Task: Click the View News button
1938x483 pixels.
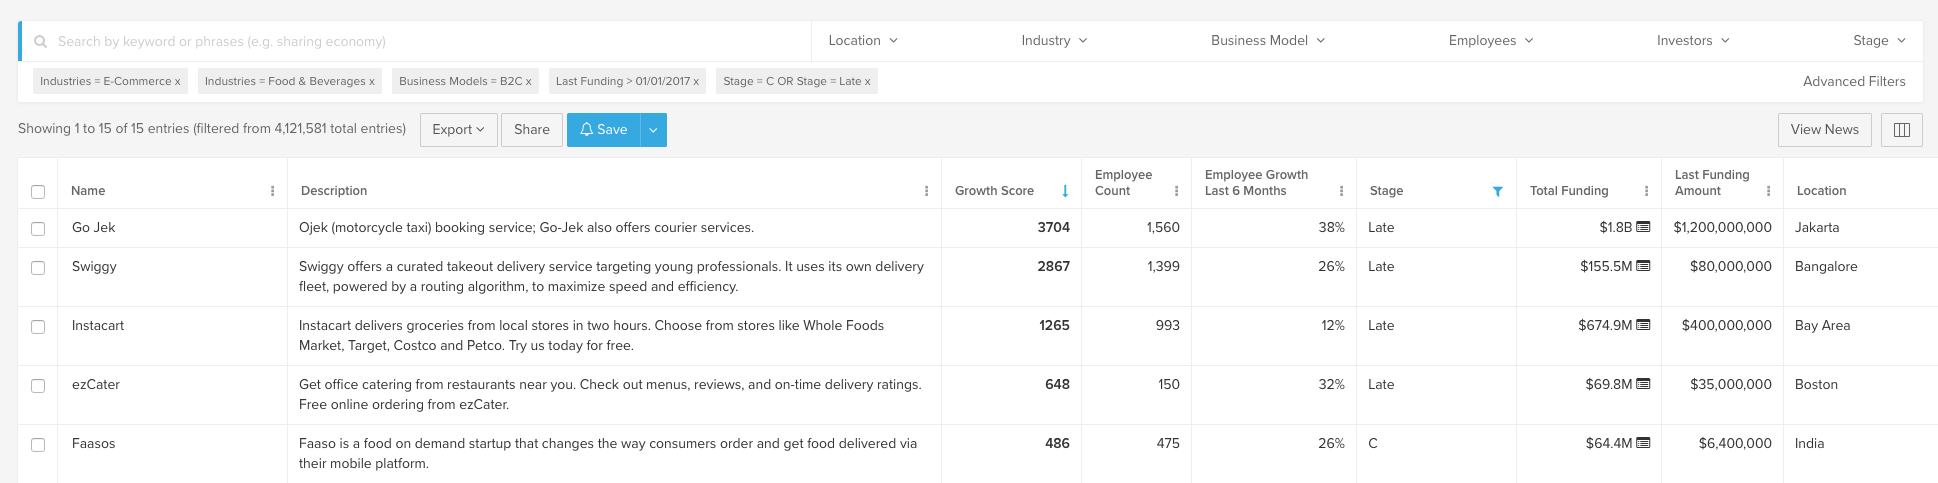Action: point(1824,130)
